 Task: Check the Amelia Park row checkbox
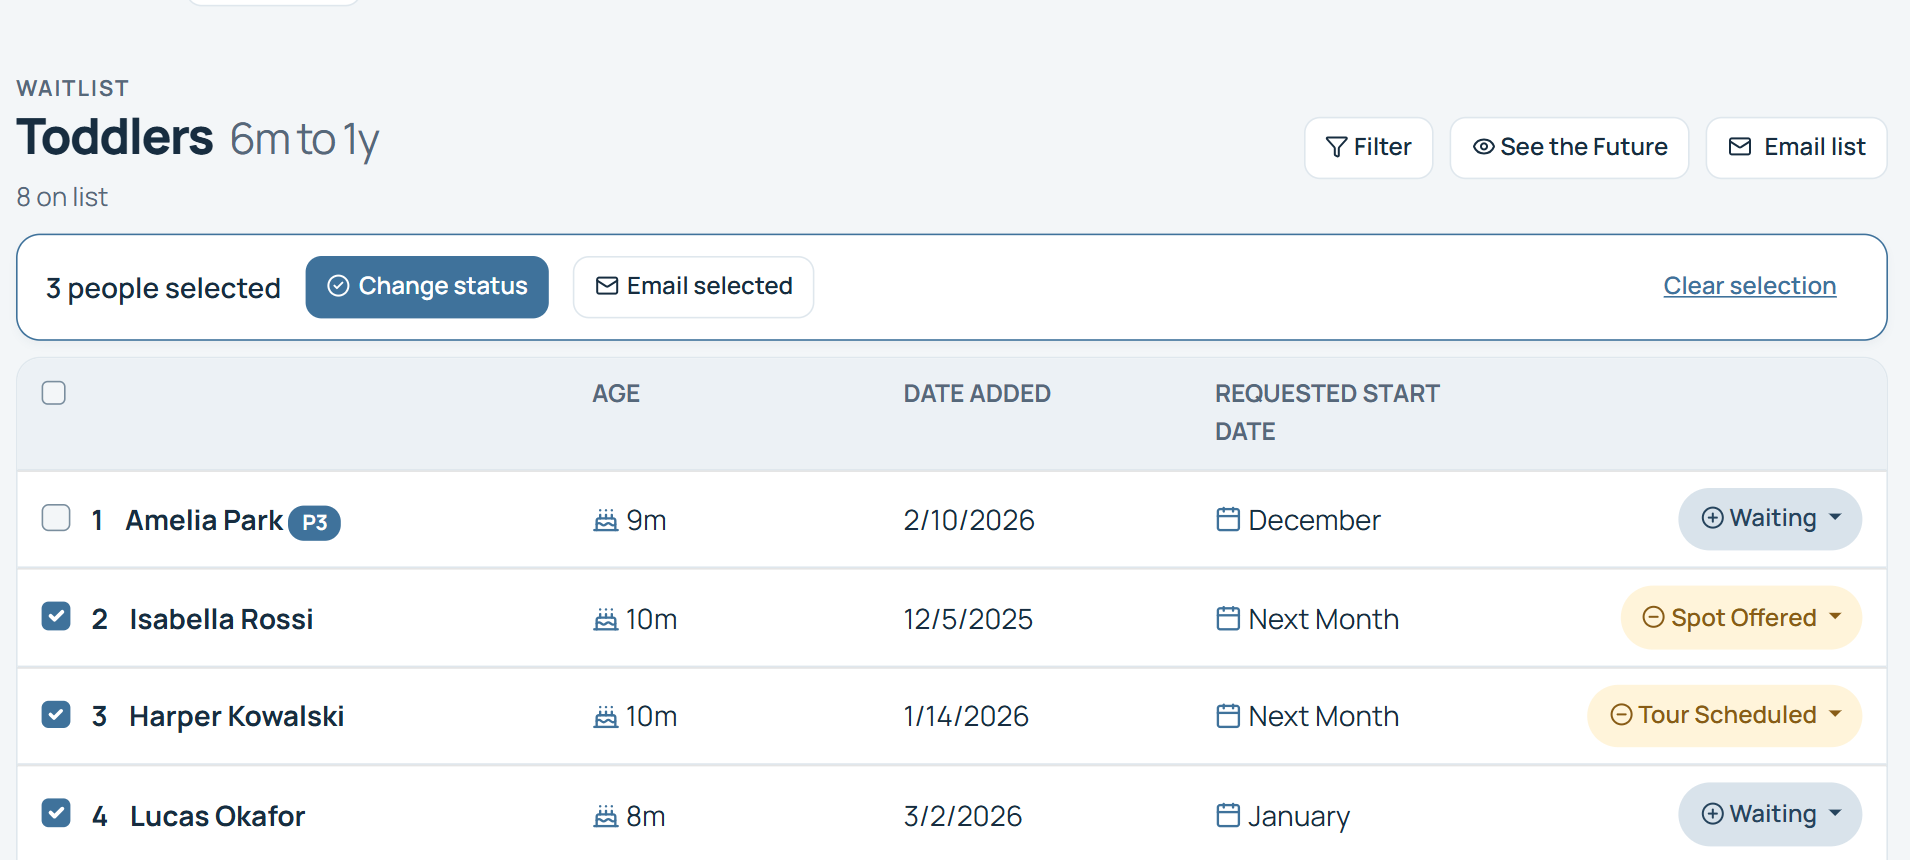click(x=56, y=518)
